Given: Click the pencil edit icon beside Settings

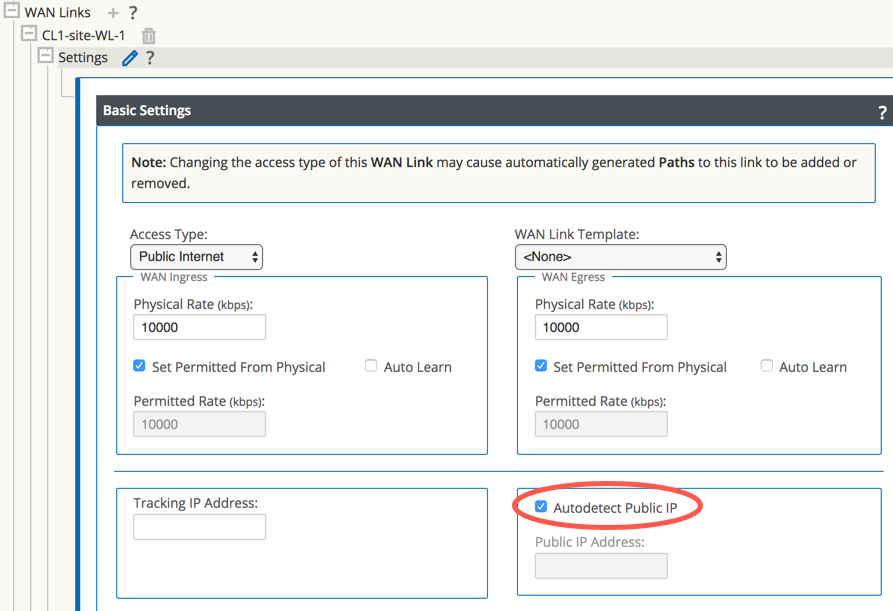Looking at the screenshot, I should coord(129,58).
